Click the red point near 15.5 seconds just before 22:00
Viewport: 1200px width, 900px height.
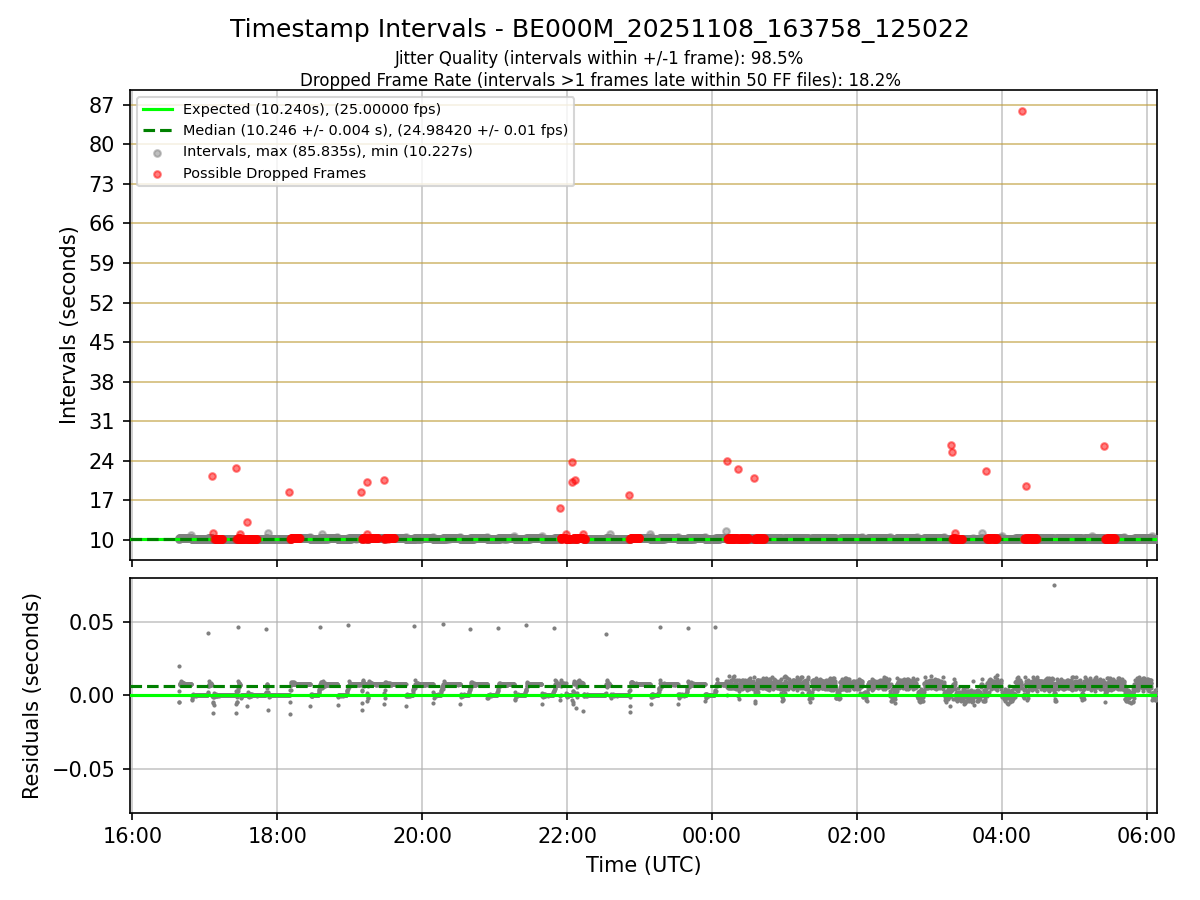point(560,508)
